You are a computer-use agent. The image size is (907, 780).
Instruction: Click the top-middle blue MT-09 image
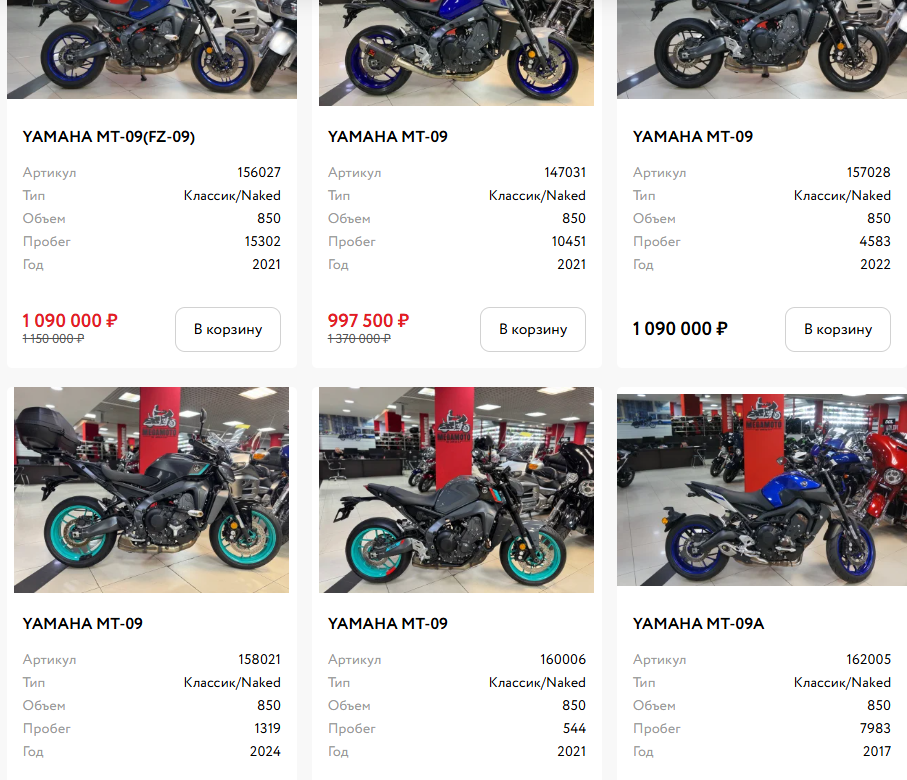click(456, 53)
